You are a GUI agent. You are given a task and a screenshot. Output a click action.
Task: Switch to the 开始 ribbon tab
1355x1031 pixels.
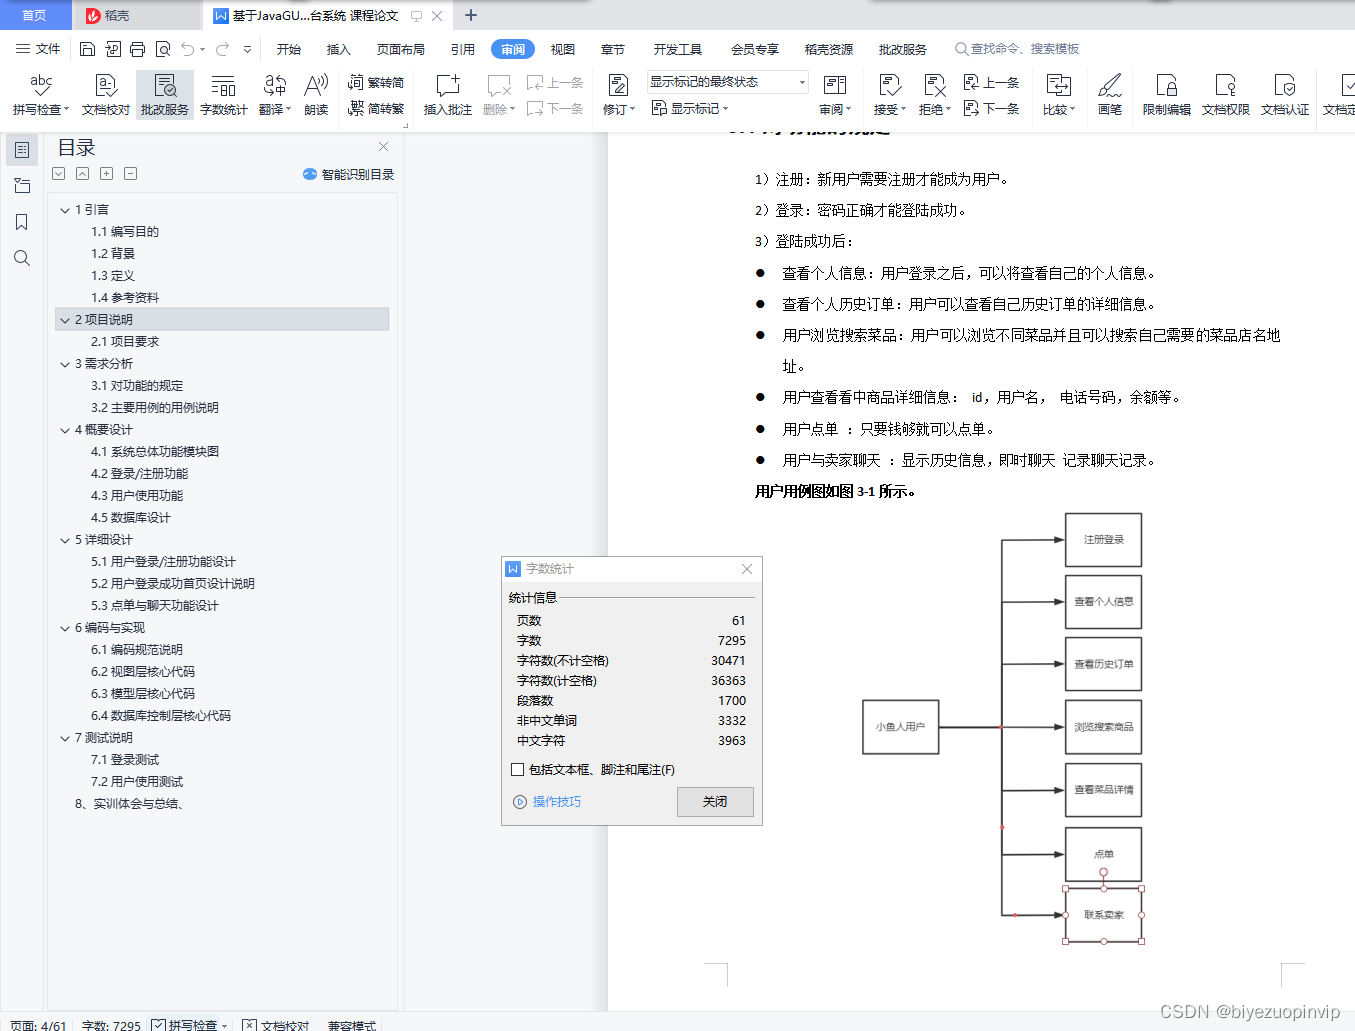coord(289,49)
